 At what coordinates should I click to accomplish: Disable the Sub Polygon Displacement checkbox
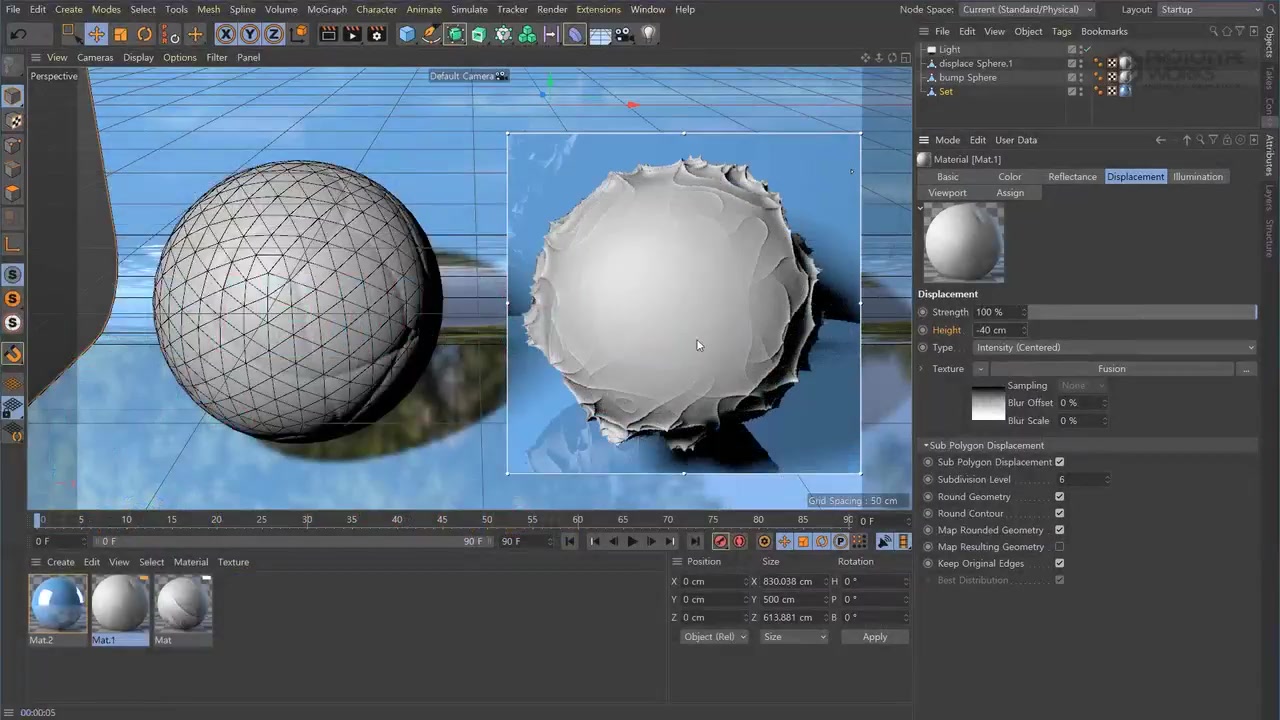click(x=1059, y=462)
